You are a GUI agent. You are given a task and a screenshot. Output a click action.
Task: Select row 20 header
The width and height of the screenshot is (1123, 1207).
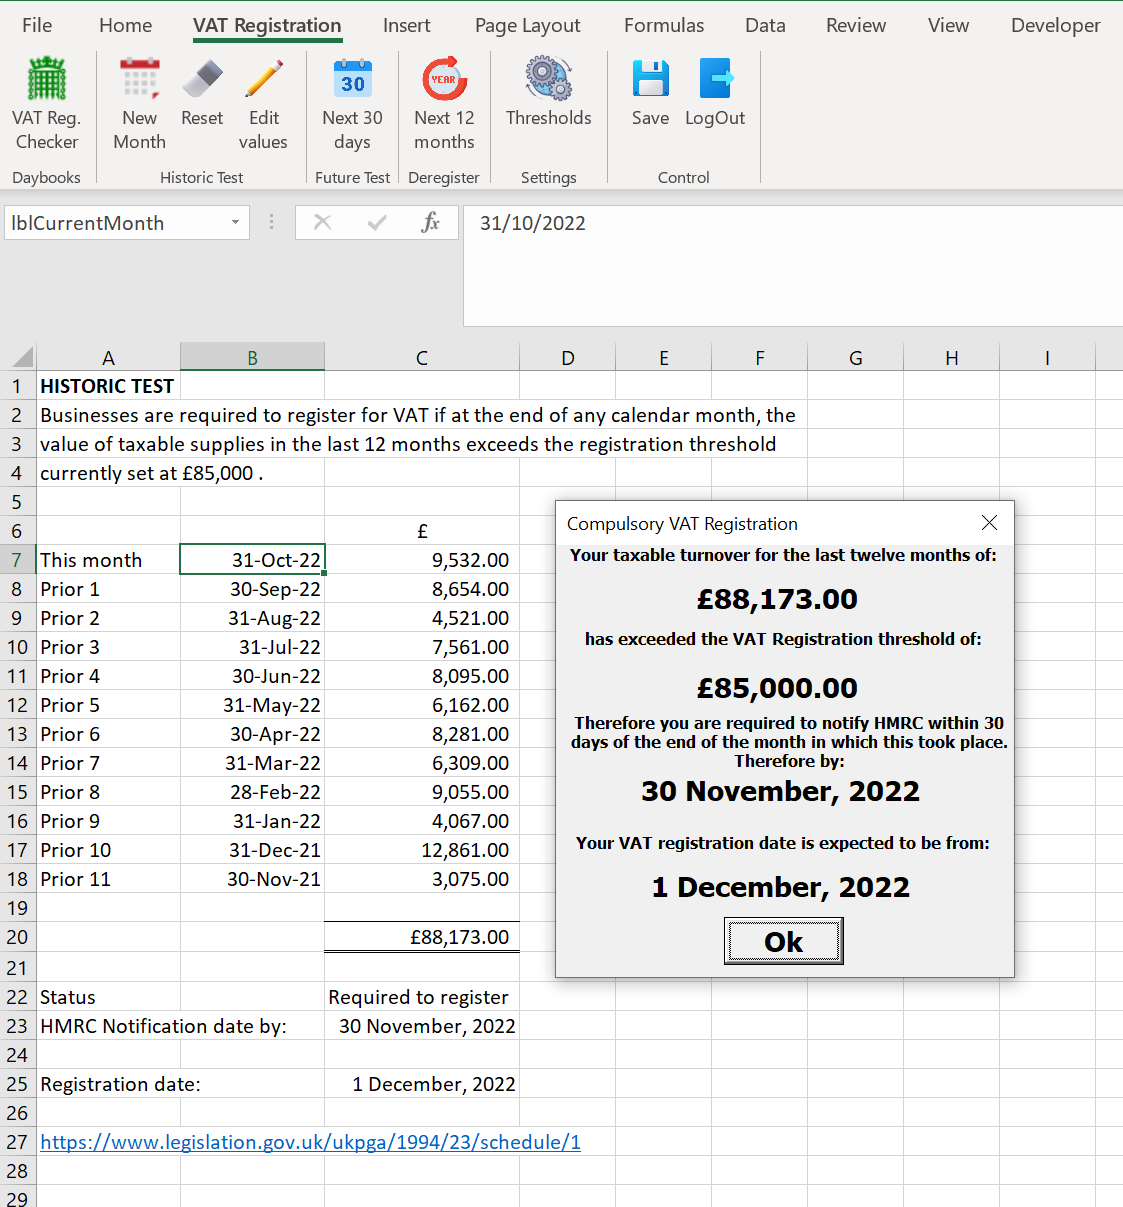click(x=17, y=937)
